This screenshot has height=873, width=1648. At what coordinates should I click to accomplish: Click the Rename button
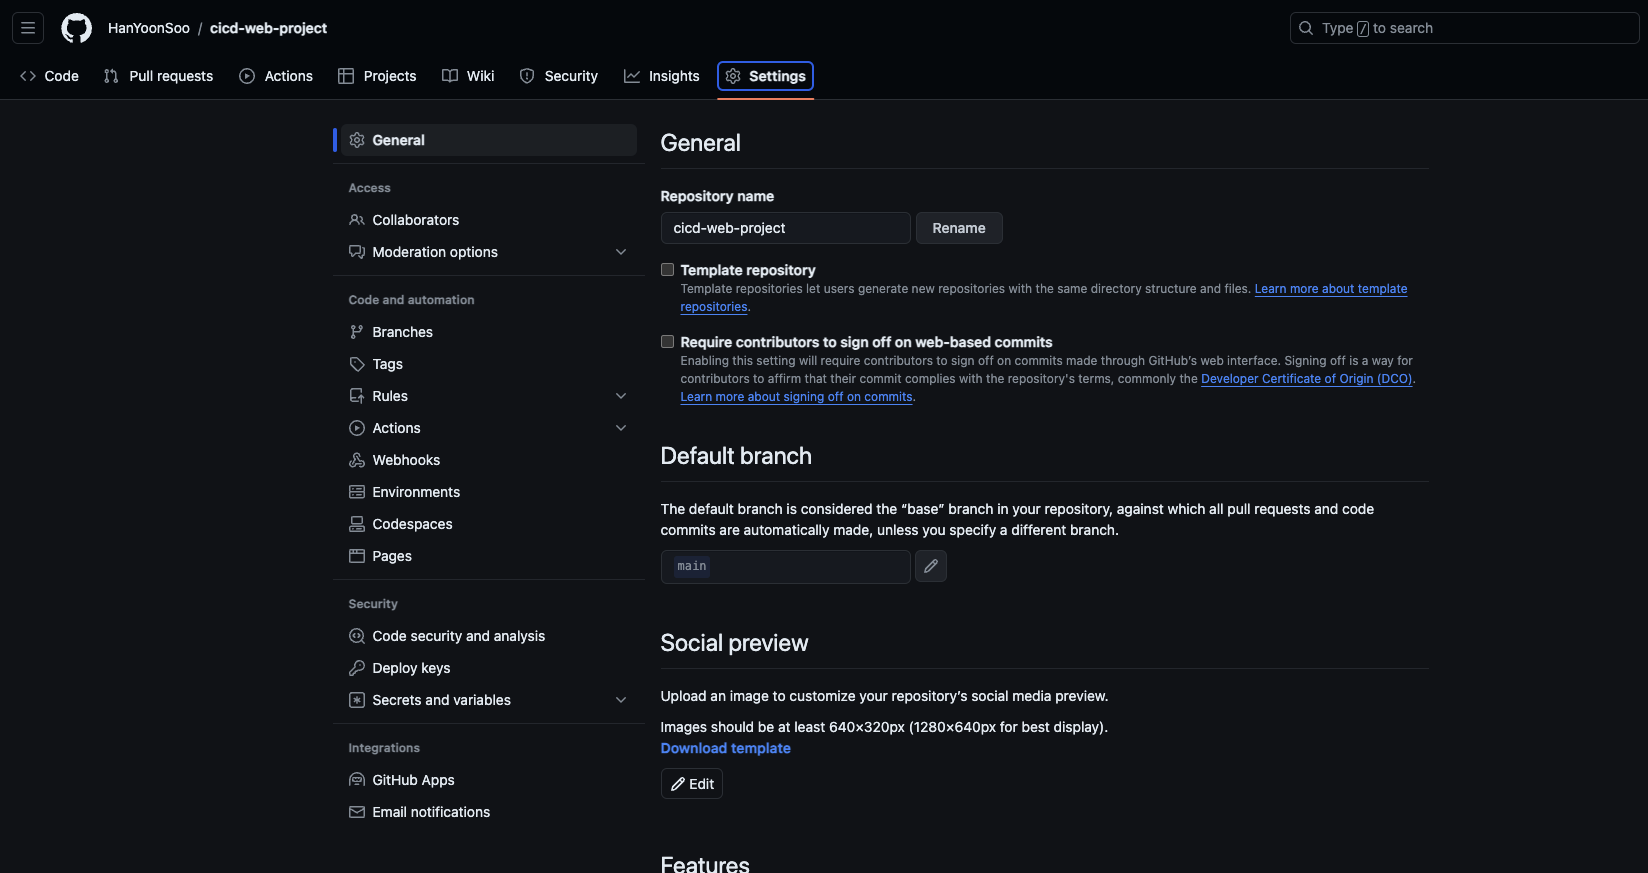(959, 228)
